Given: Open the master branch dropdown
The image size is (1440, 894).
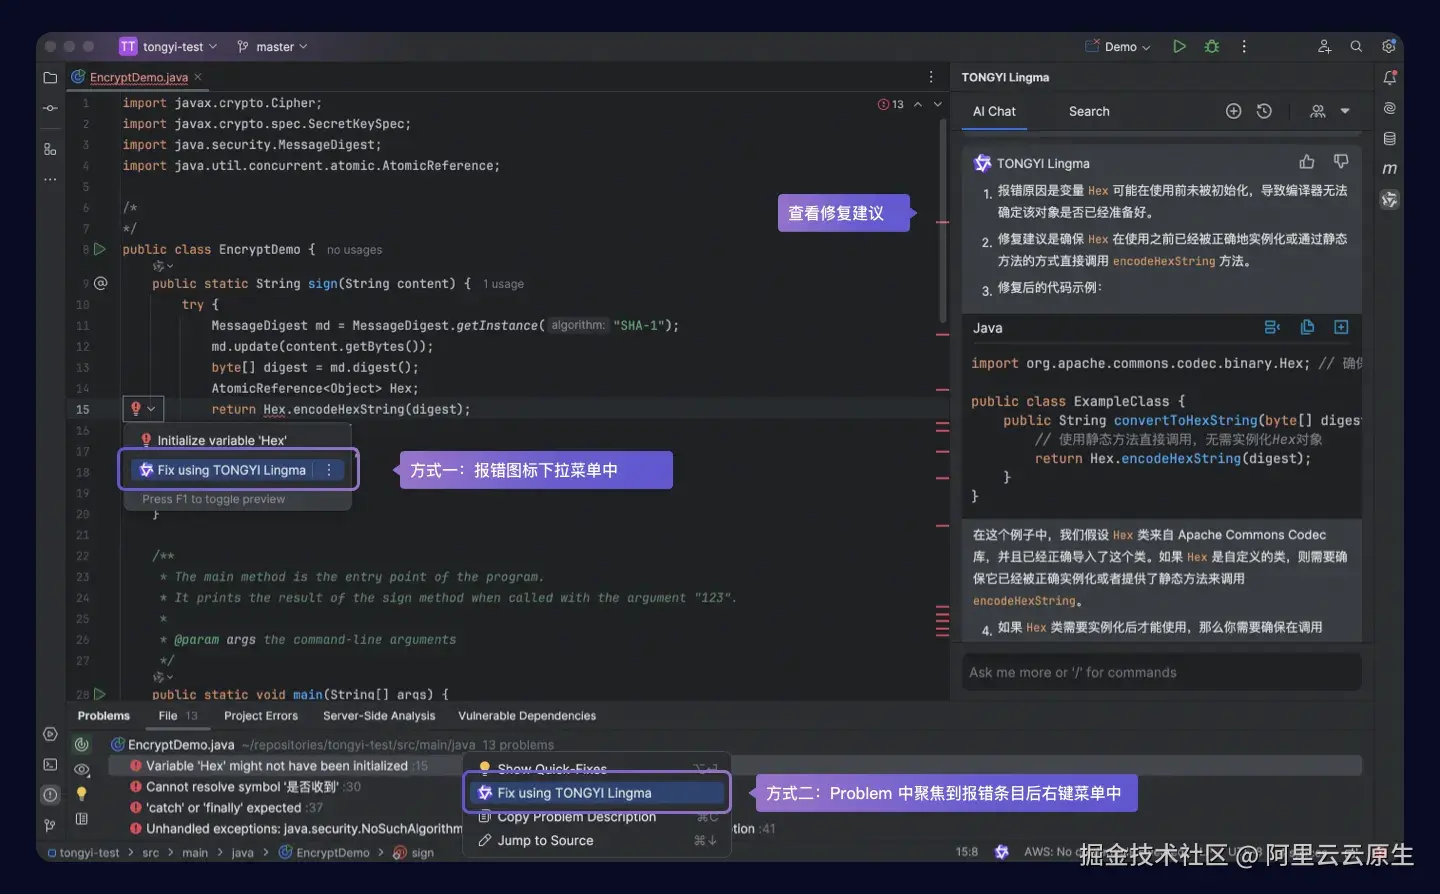Looking at the screenshot, I should [272, 46].
